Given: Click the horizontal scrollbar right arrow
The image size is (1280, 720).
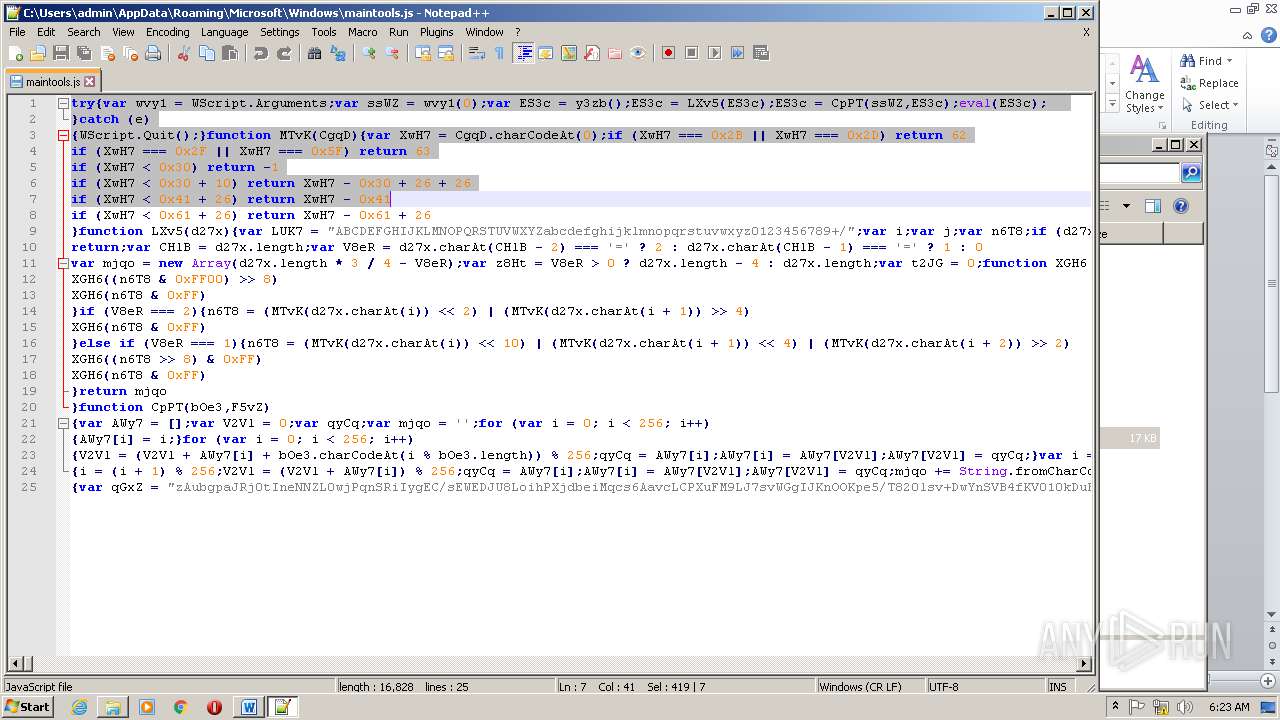Looking at the screenshot, I should [1085, 664].
